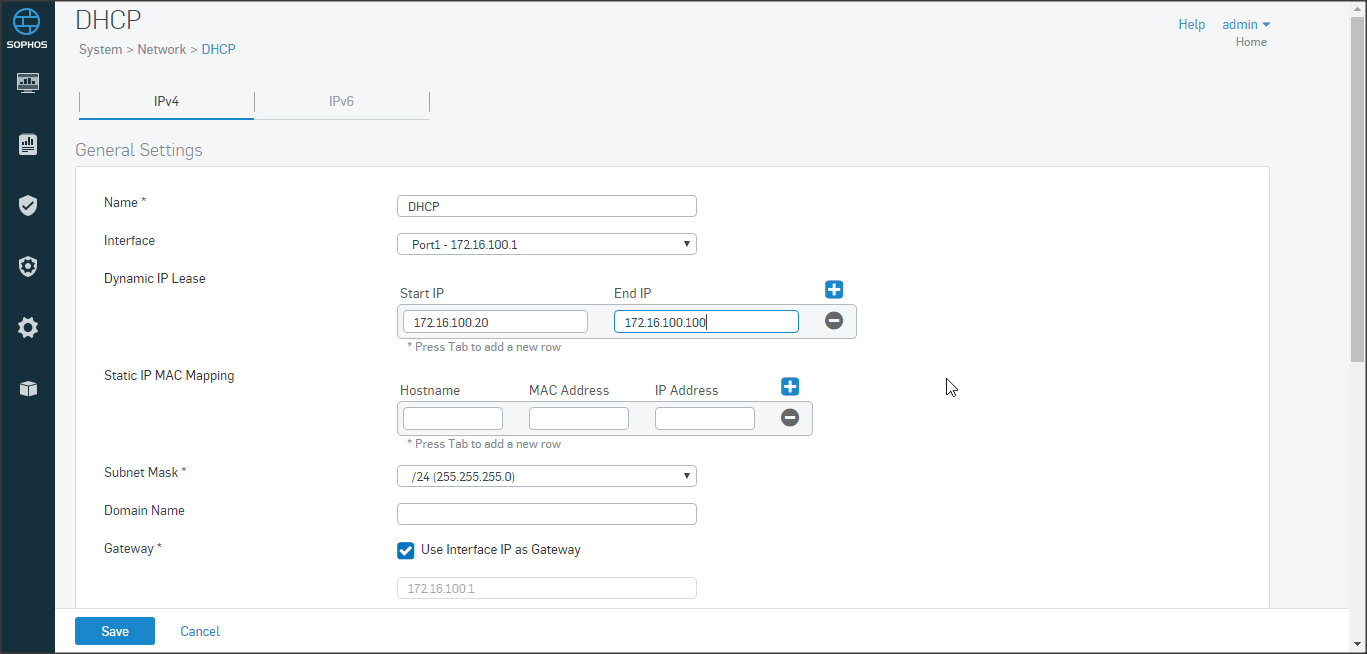Add a new Dynamic IP Lease row
This screenshot has width=1367, height=654.
pos(834,290)
